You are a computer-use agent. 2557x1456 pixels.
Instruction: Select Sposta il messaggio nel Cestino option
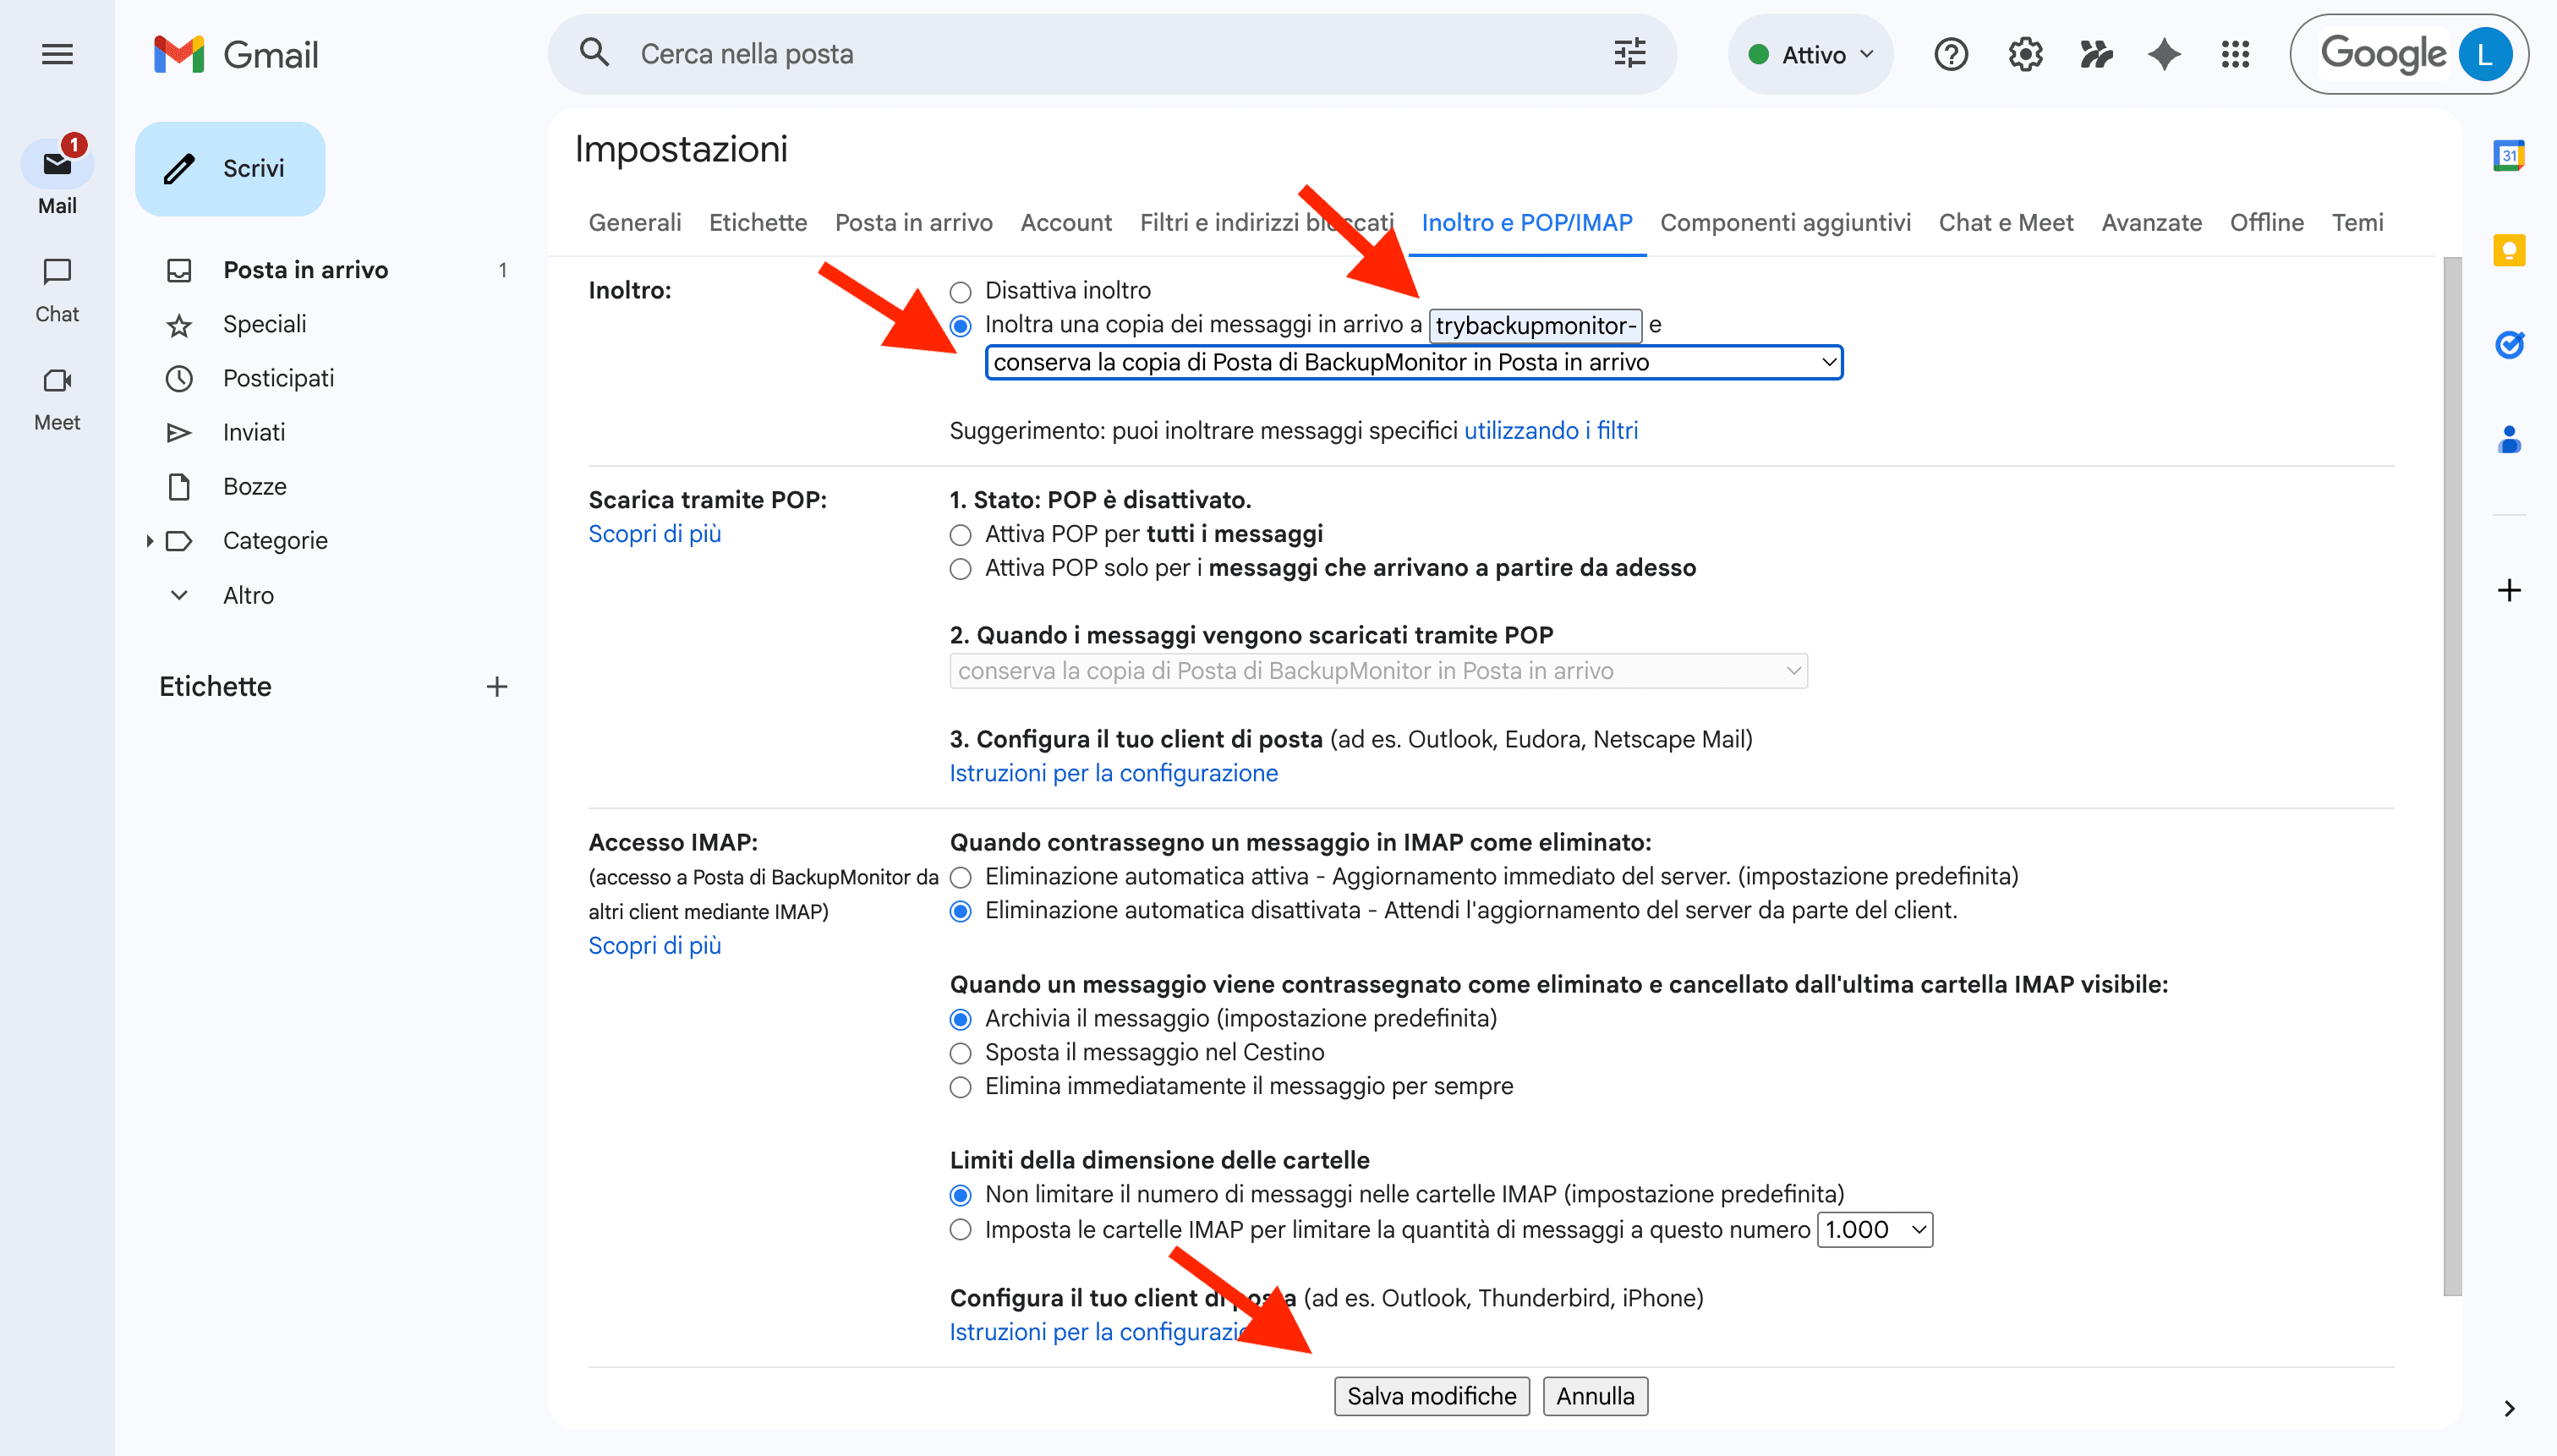click(x=961, y=1052)
